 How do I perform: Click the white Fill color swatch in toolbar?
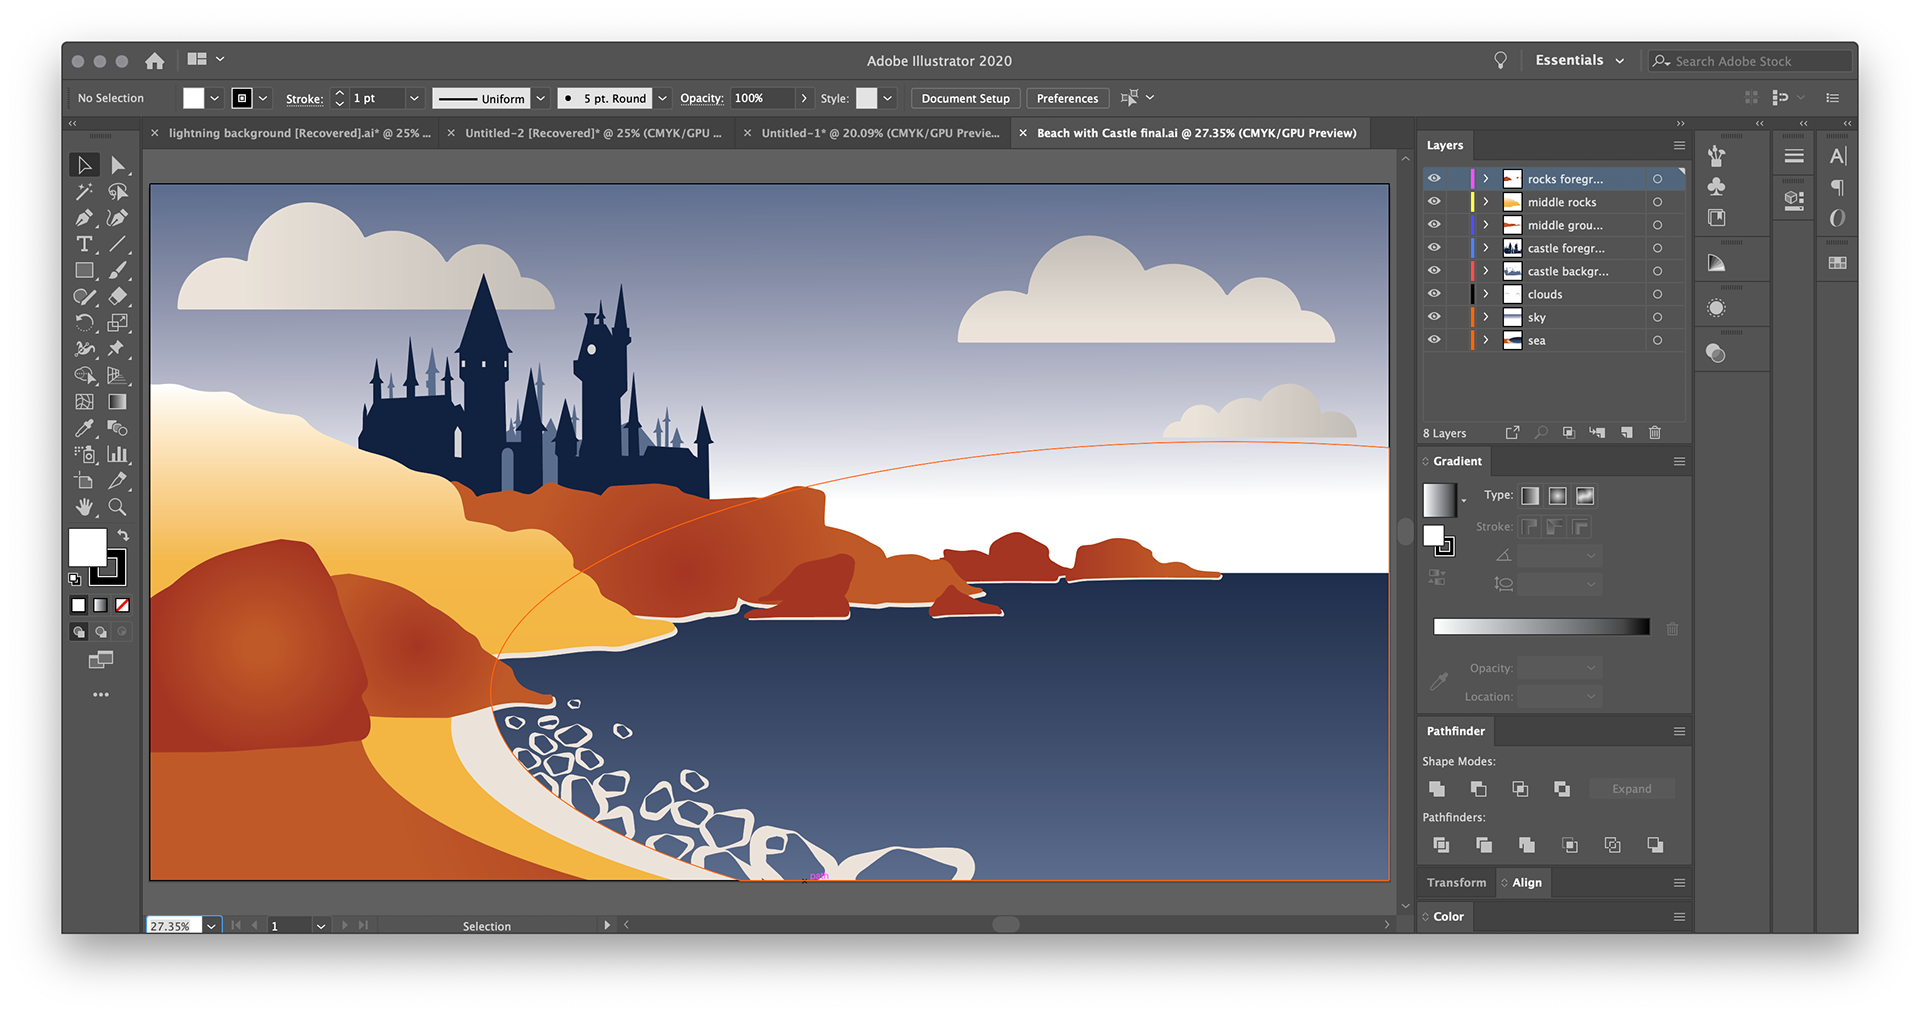click(x=86, y=547)
